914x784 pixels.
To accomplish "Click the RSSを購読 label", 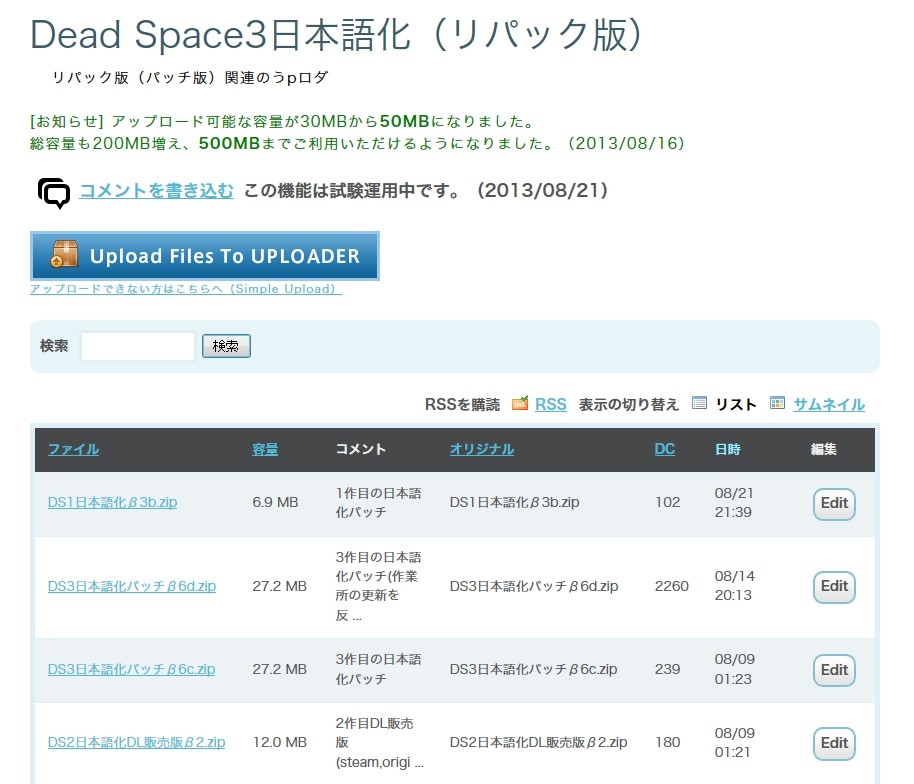I will (x=462, y=405).
